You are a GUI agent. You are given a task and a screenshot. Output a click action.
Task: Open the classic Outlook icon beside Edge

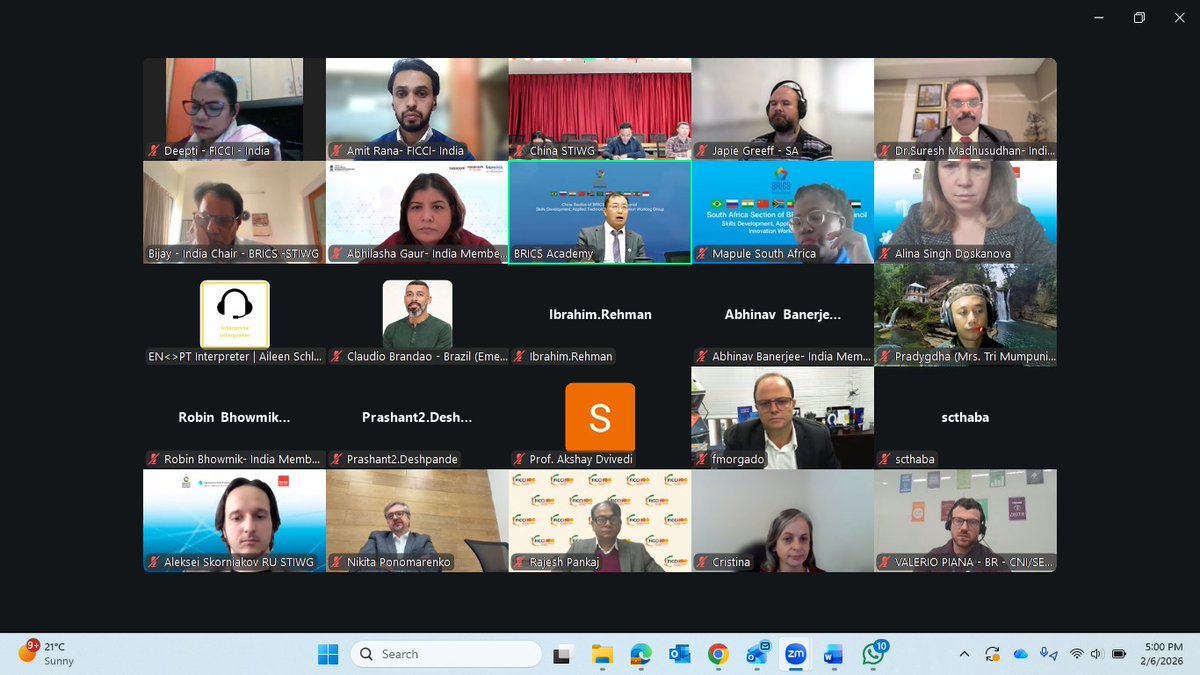(680, 654)
